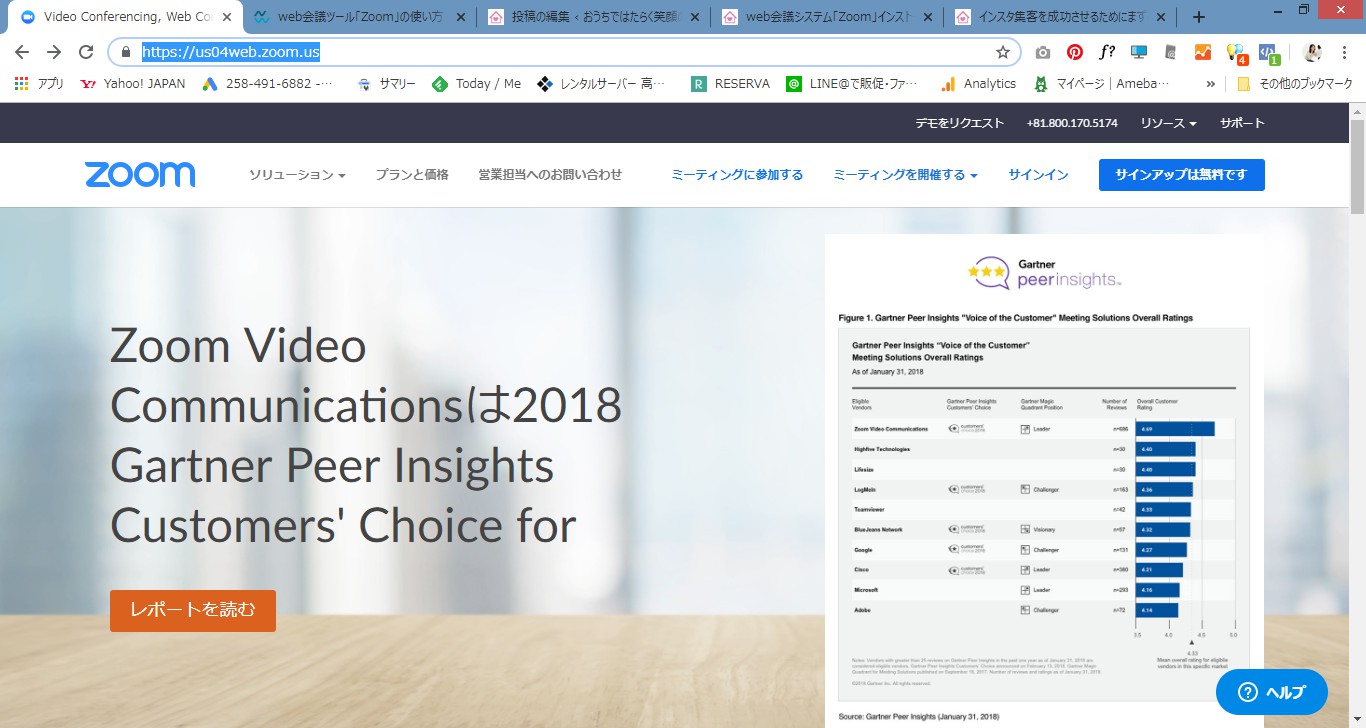The image size is (1366, 728).
Task: Open the Chrome profile avatar
Action: click(1313, 53)
